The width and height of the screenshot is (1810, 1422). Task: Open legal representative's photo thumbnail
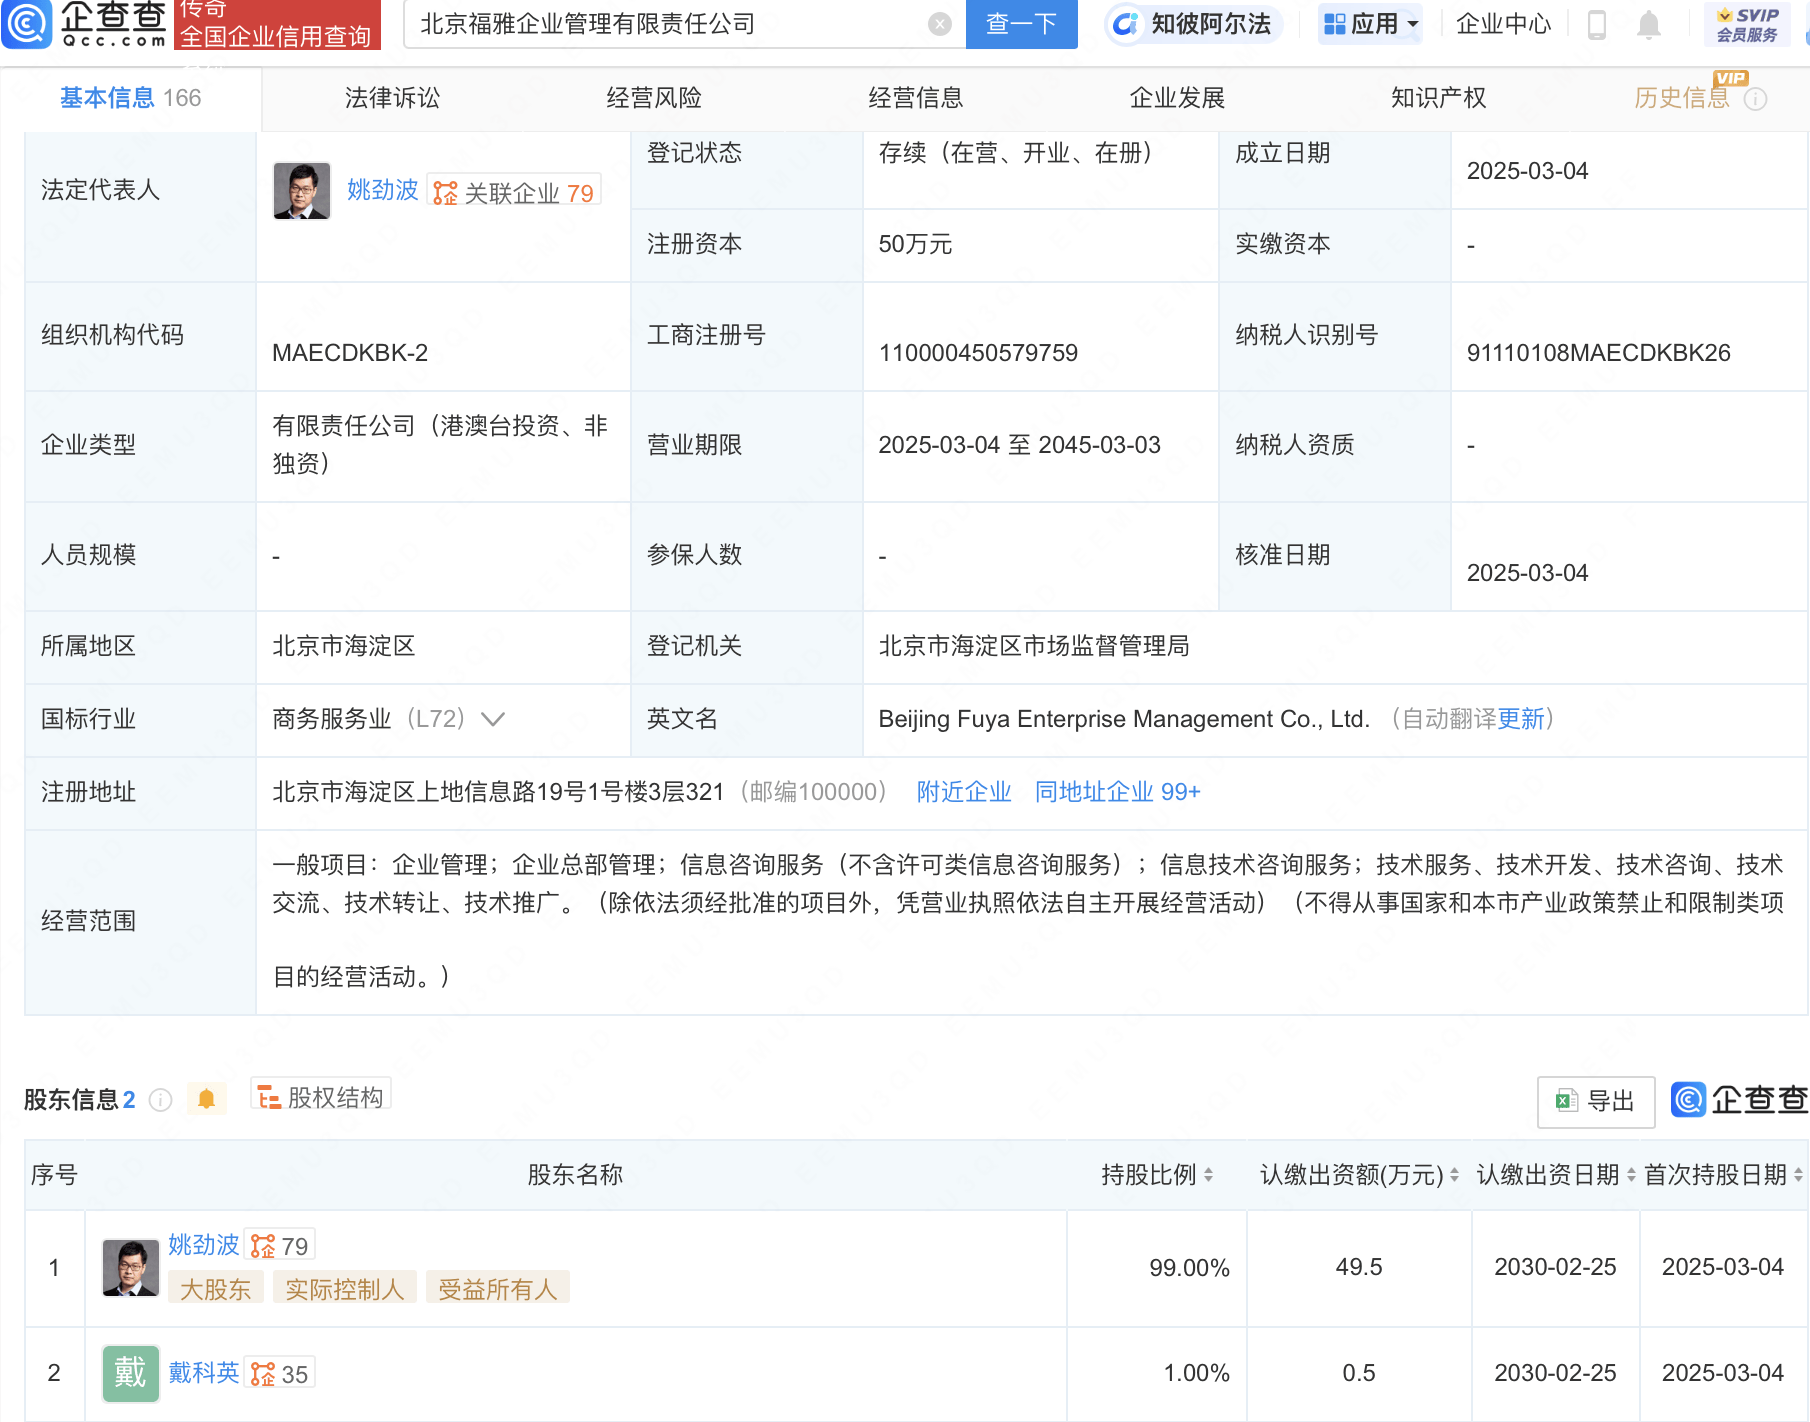(302, 190)
